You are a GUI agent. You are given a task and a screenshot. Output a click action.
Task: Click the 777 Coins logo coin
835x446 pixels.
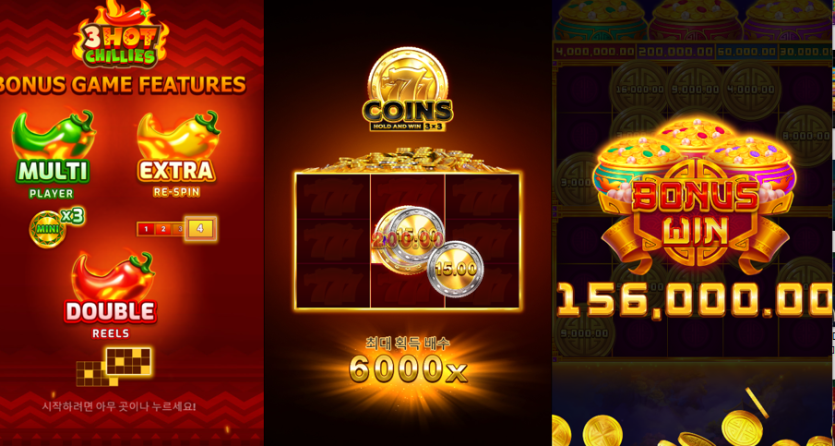pos(407,89)
